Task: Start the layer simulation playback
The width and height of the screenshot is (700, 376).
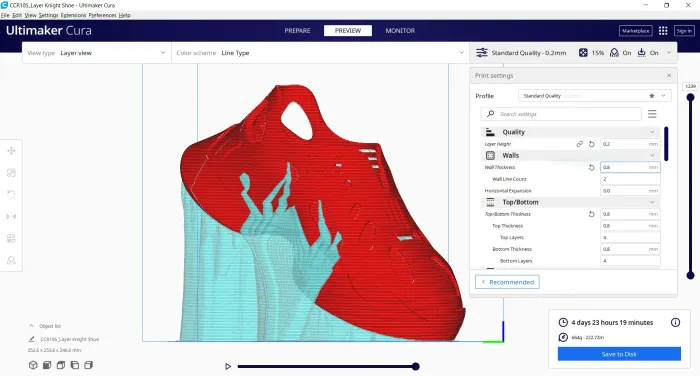Action: [228, 366]
